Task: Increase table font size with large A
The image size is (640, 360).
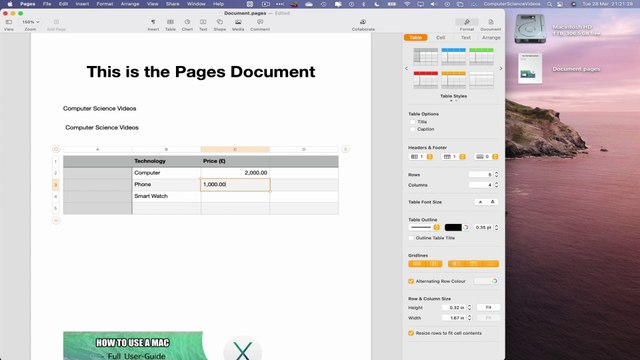Action: tap(492, 202)
